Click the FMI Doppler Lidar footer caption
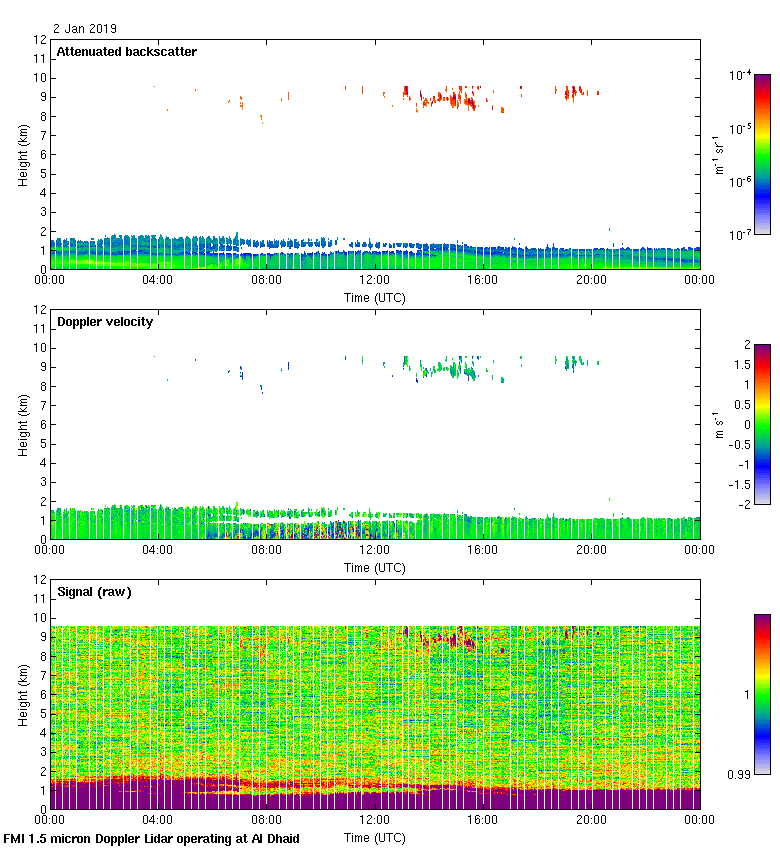The image size is (780, 850). click(x=151, y=838)
